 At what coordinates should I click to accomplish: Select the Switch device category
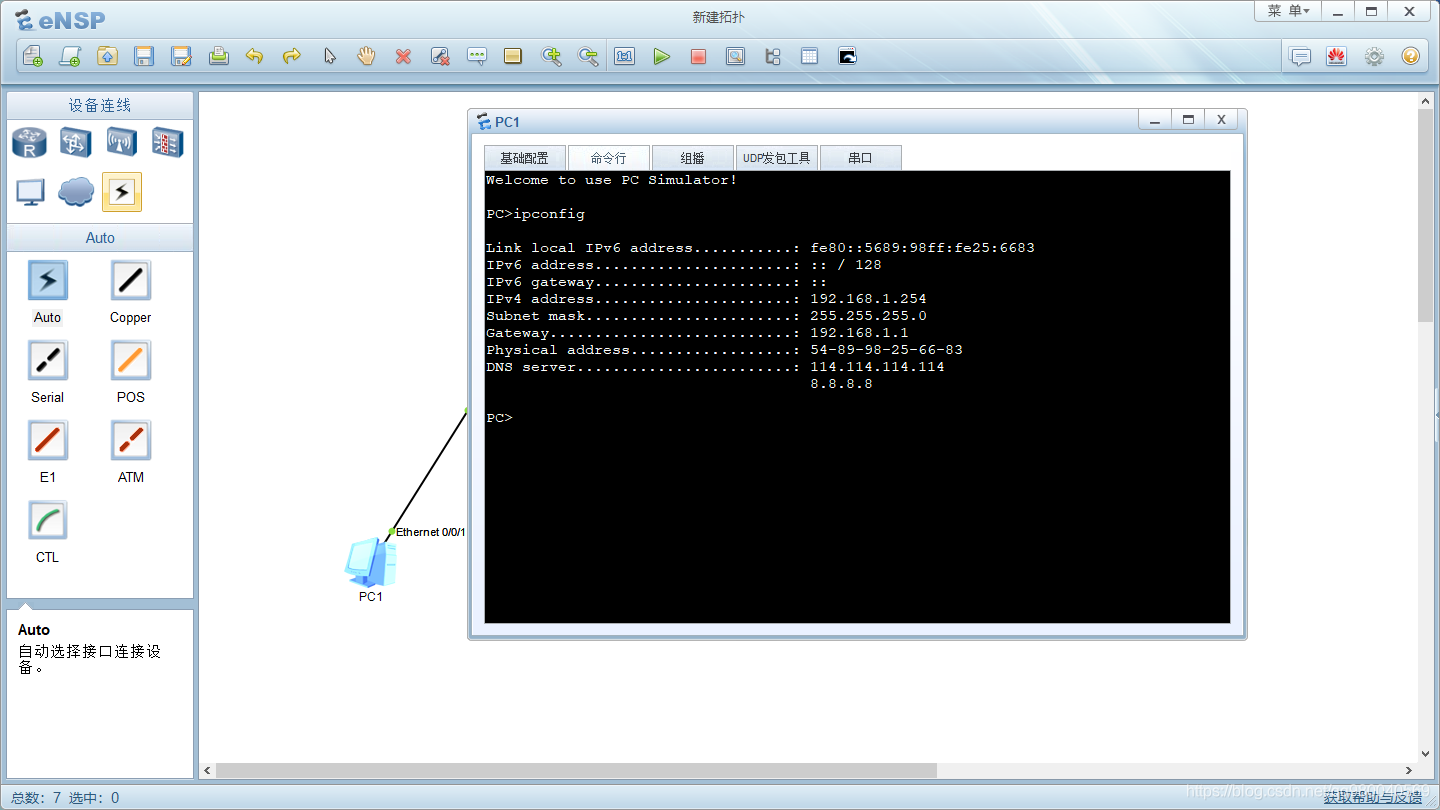pyautogui.click(x=75, y=143)
